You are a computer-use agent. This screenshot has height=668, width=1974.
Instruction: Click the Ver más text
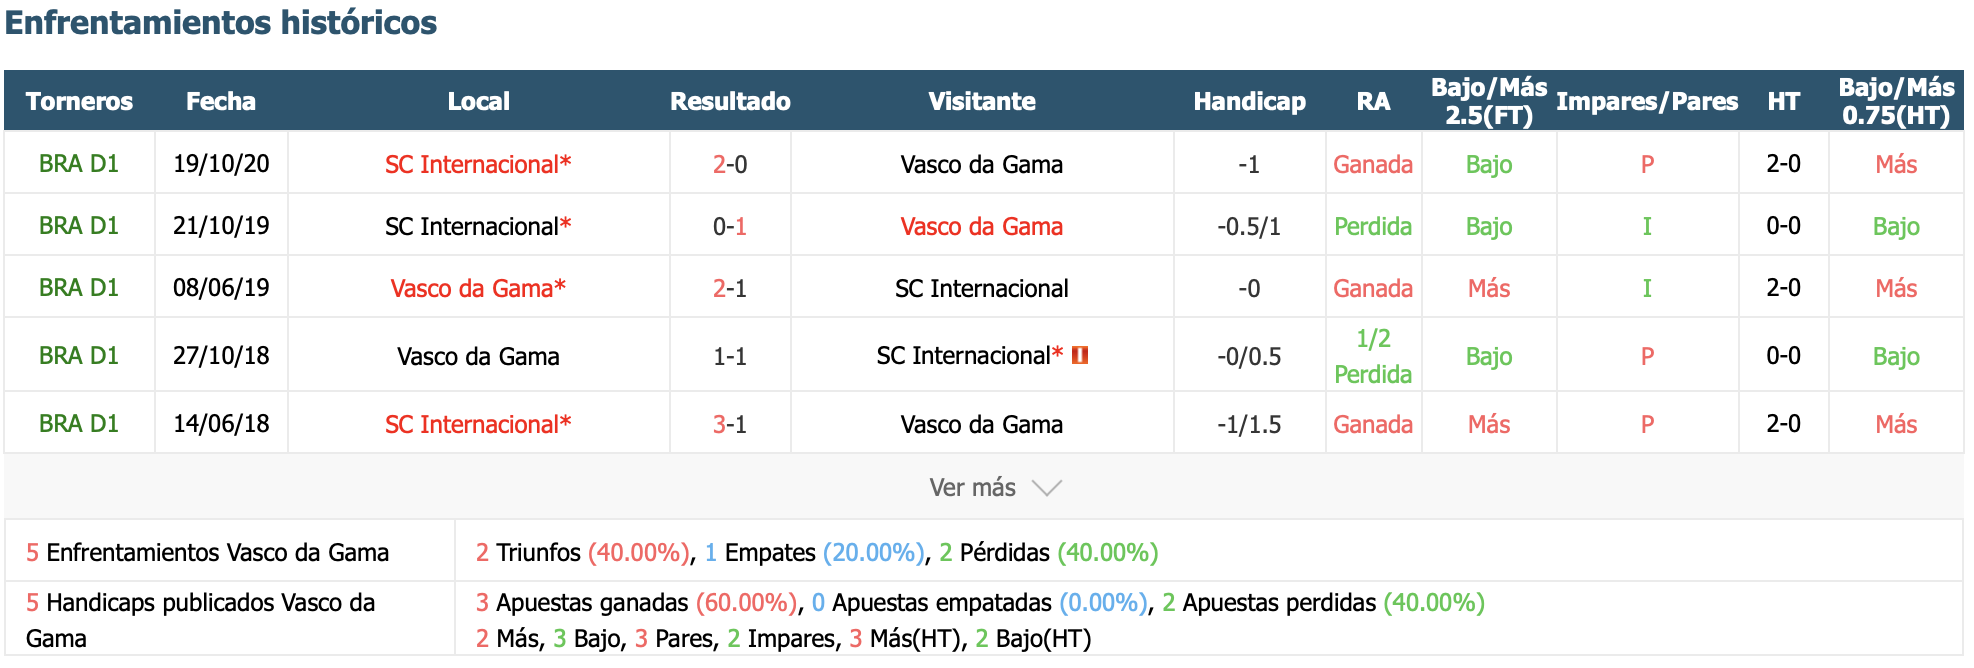(x=972, y=488)
